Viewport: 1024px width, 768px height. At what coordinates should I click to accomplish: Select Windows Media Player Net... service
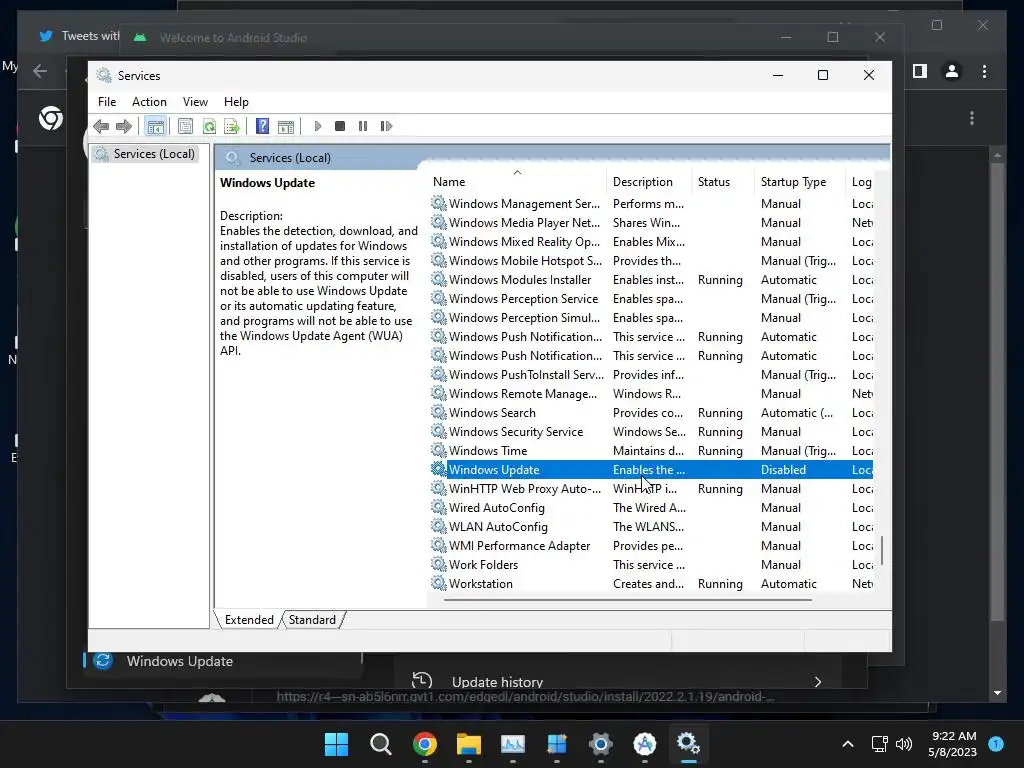pos(651,223)
